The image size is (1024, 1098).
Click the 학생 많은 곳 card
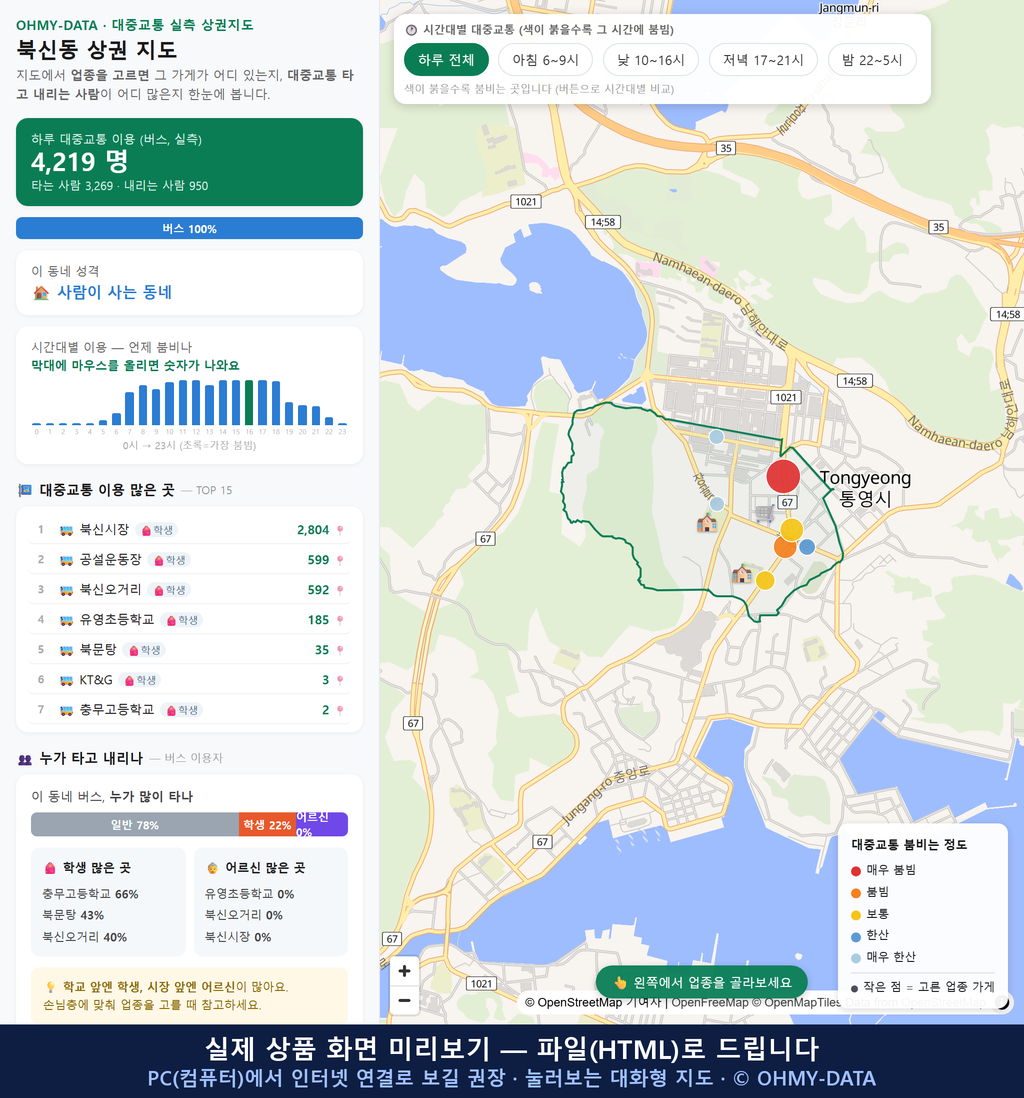109,901
